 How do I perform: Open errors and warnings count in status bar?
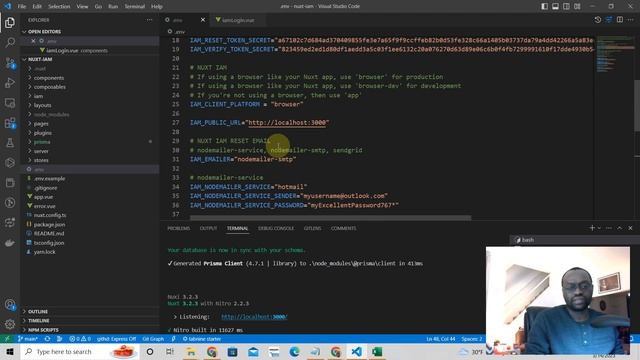click(x=80, y=339)
